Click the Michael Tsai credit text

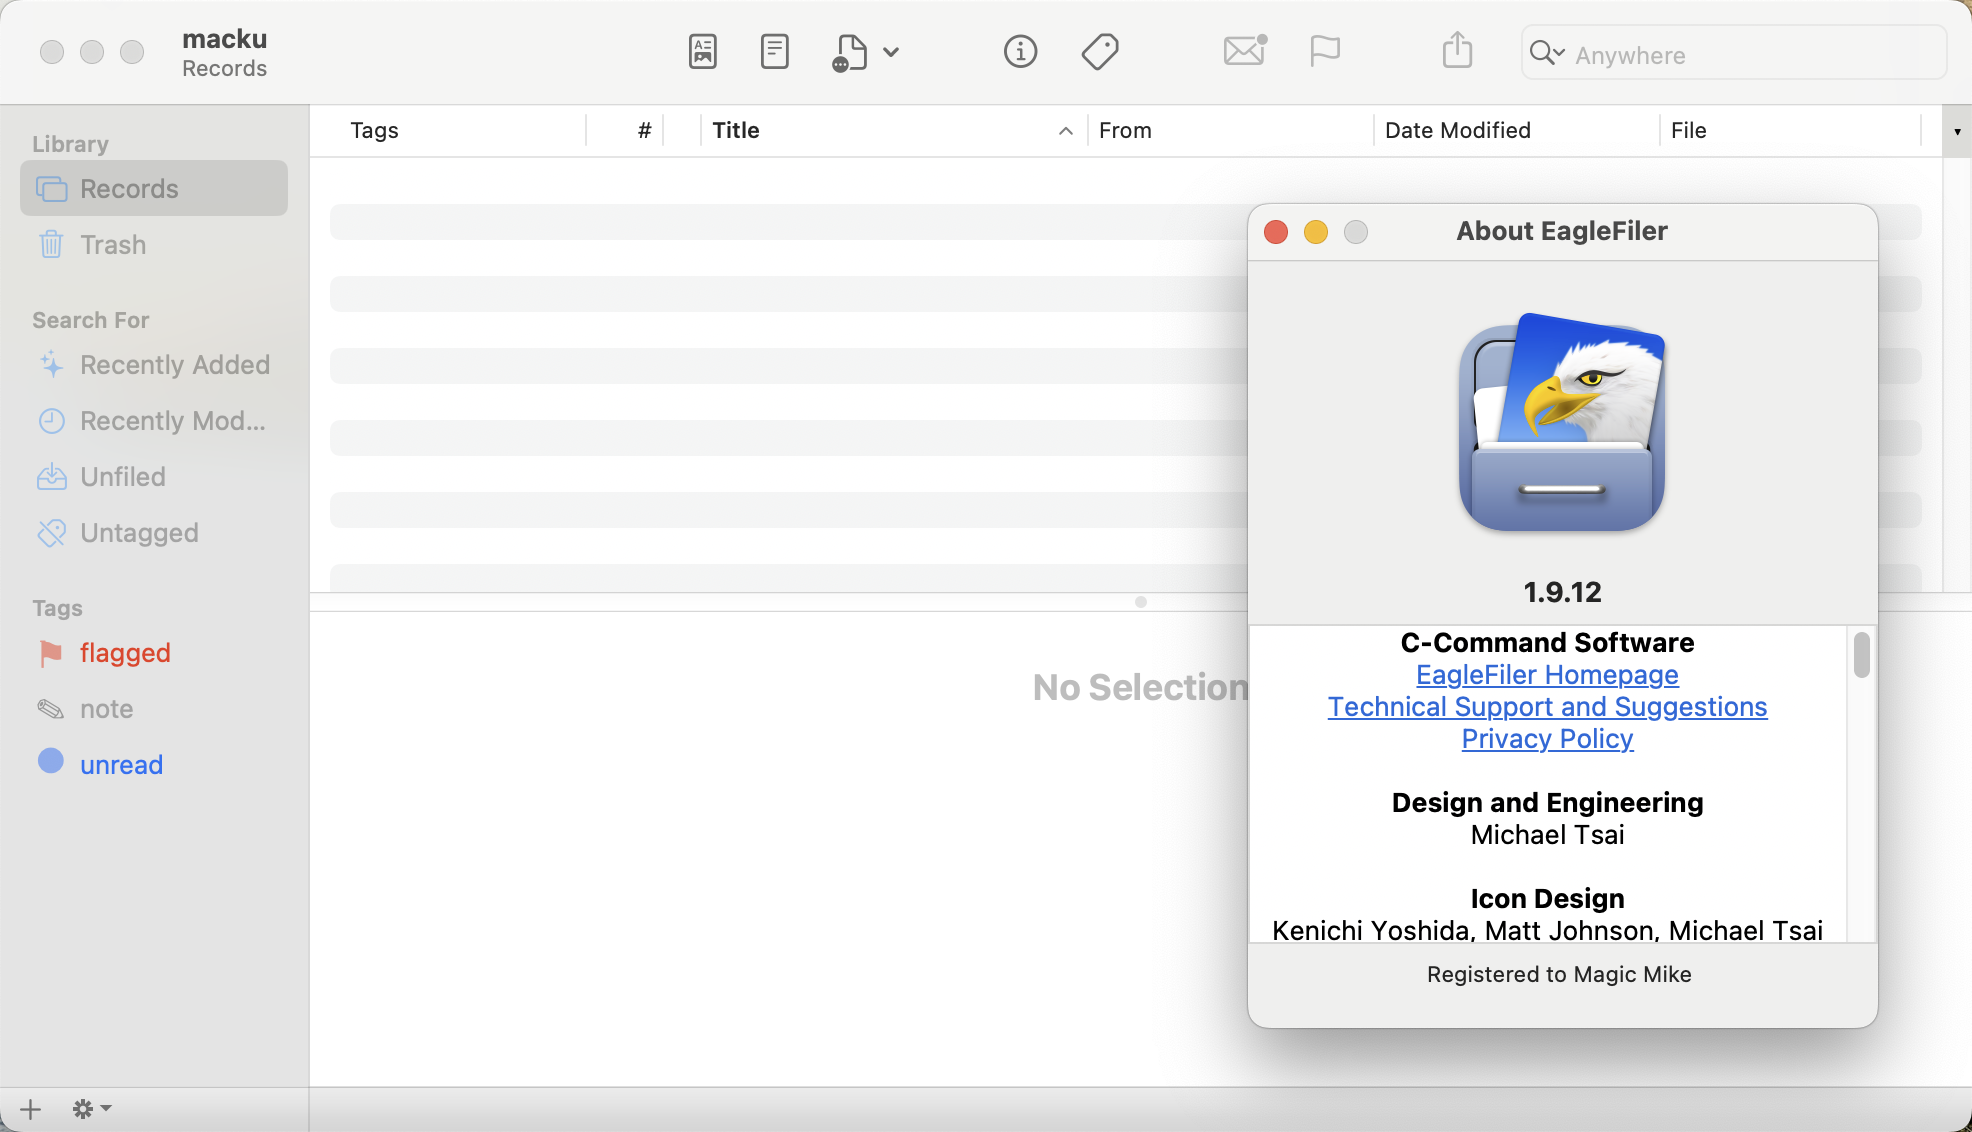[1547, 835]
